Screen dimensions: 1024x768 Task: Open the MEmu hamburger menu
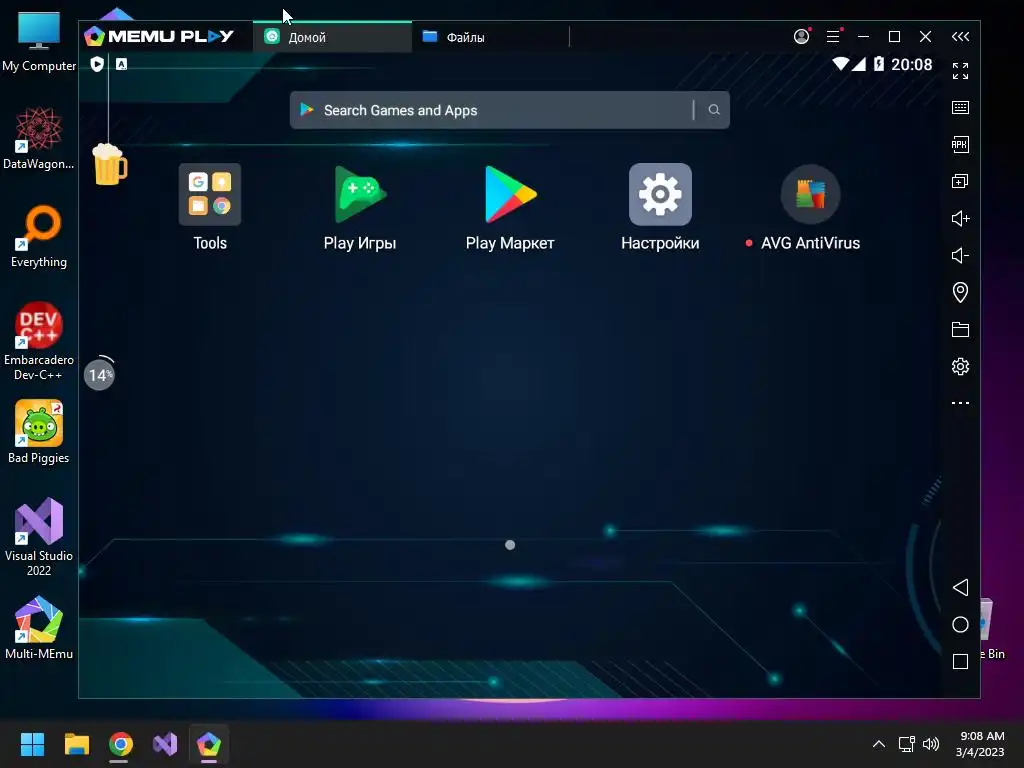[x=833, y=36]
